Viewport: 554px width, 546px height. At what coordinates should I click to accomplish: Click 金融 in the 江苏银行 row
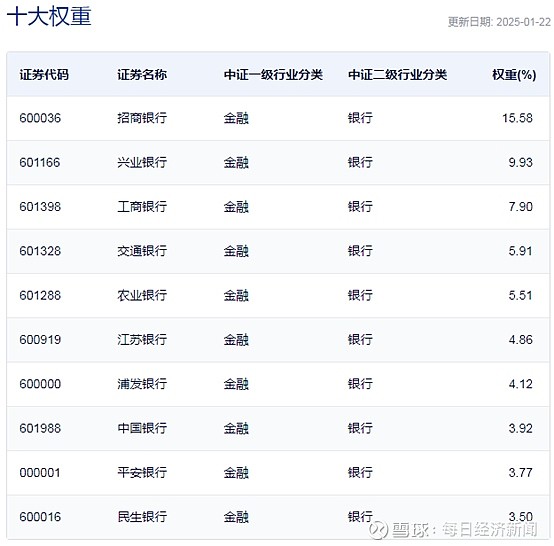pyautogui.click(x=236, y=340)
